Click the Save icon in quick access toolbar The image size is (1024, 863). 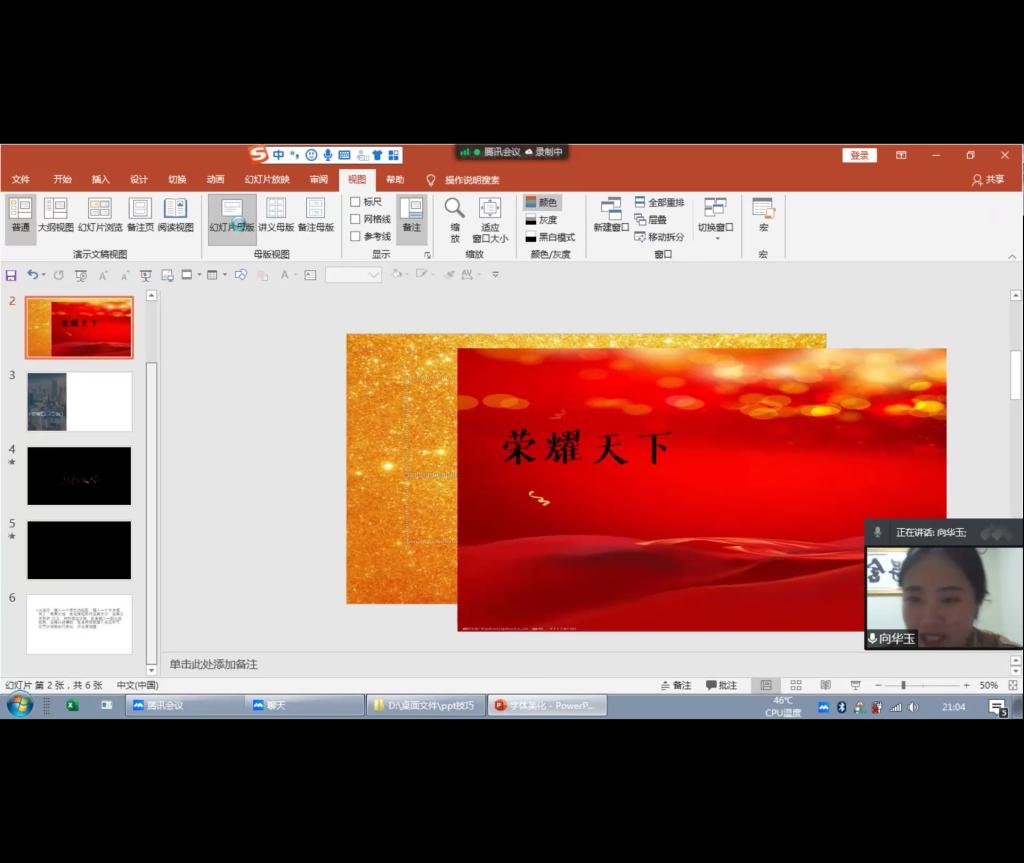tap(11, 275)
